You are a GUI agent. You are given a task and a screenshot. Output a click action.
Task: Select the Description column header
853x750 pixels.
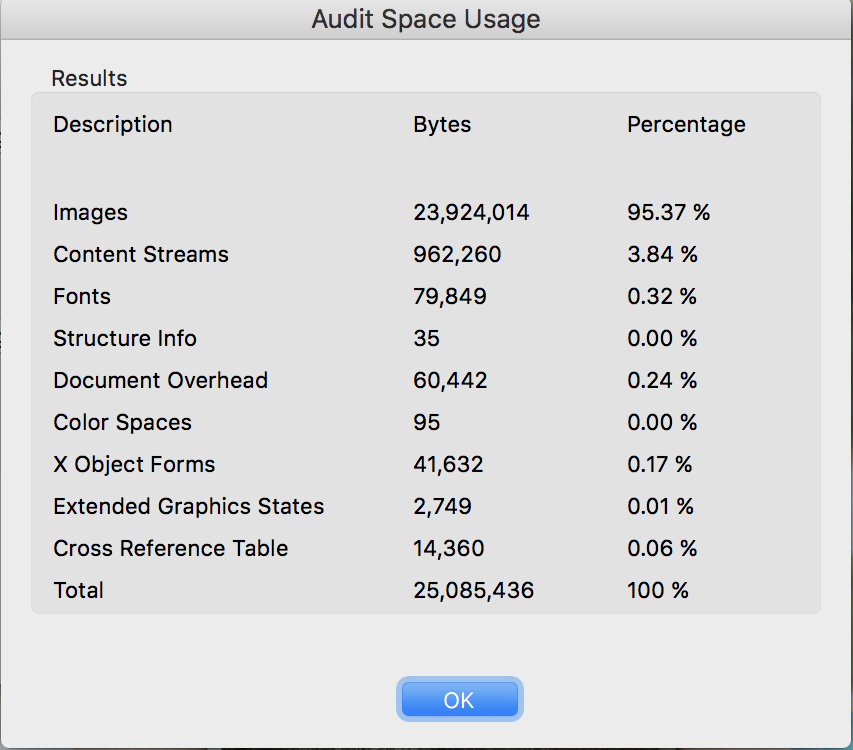pyautogui.click(x=113, y=125)
